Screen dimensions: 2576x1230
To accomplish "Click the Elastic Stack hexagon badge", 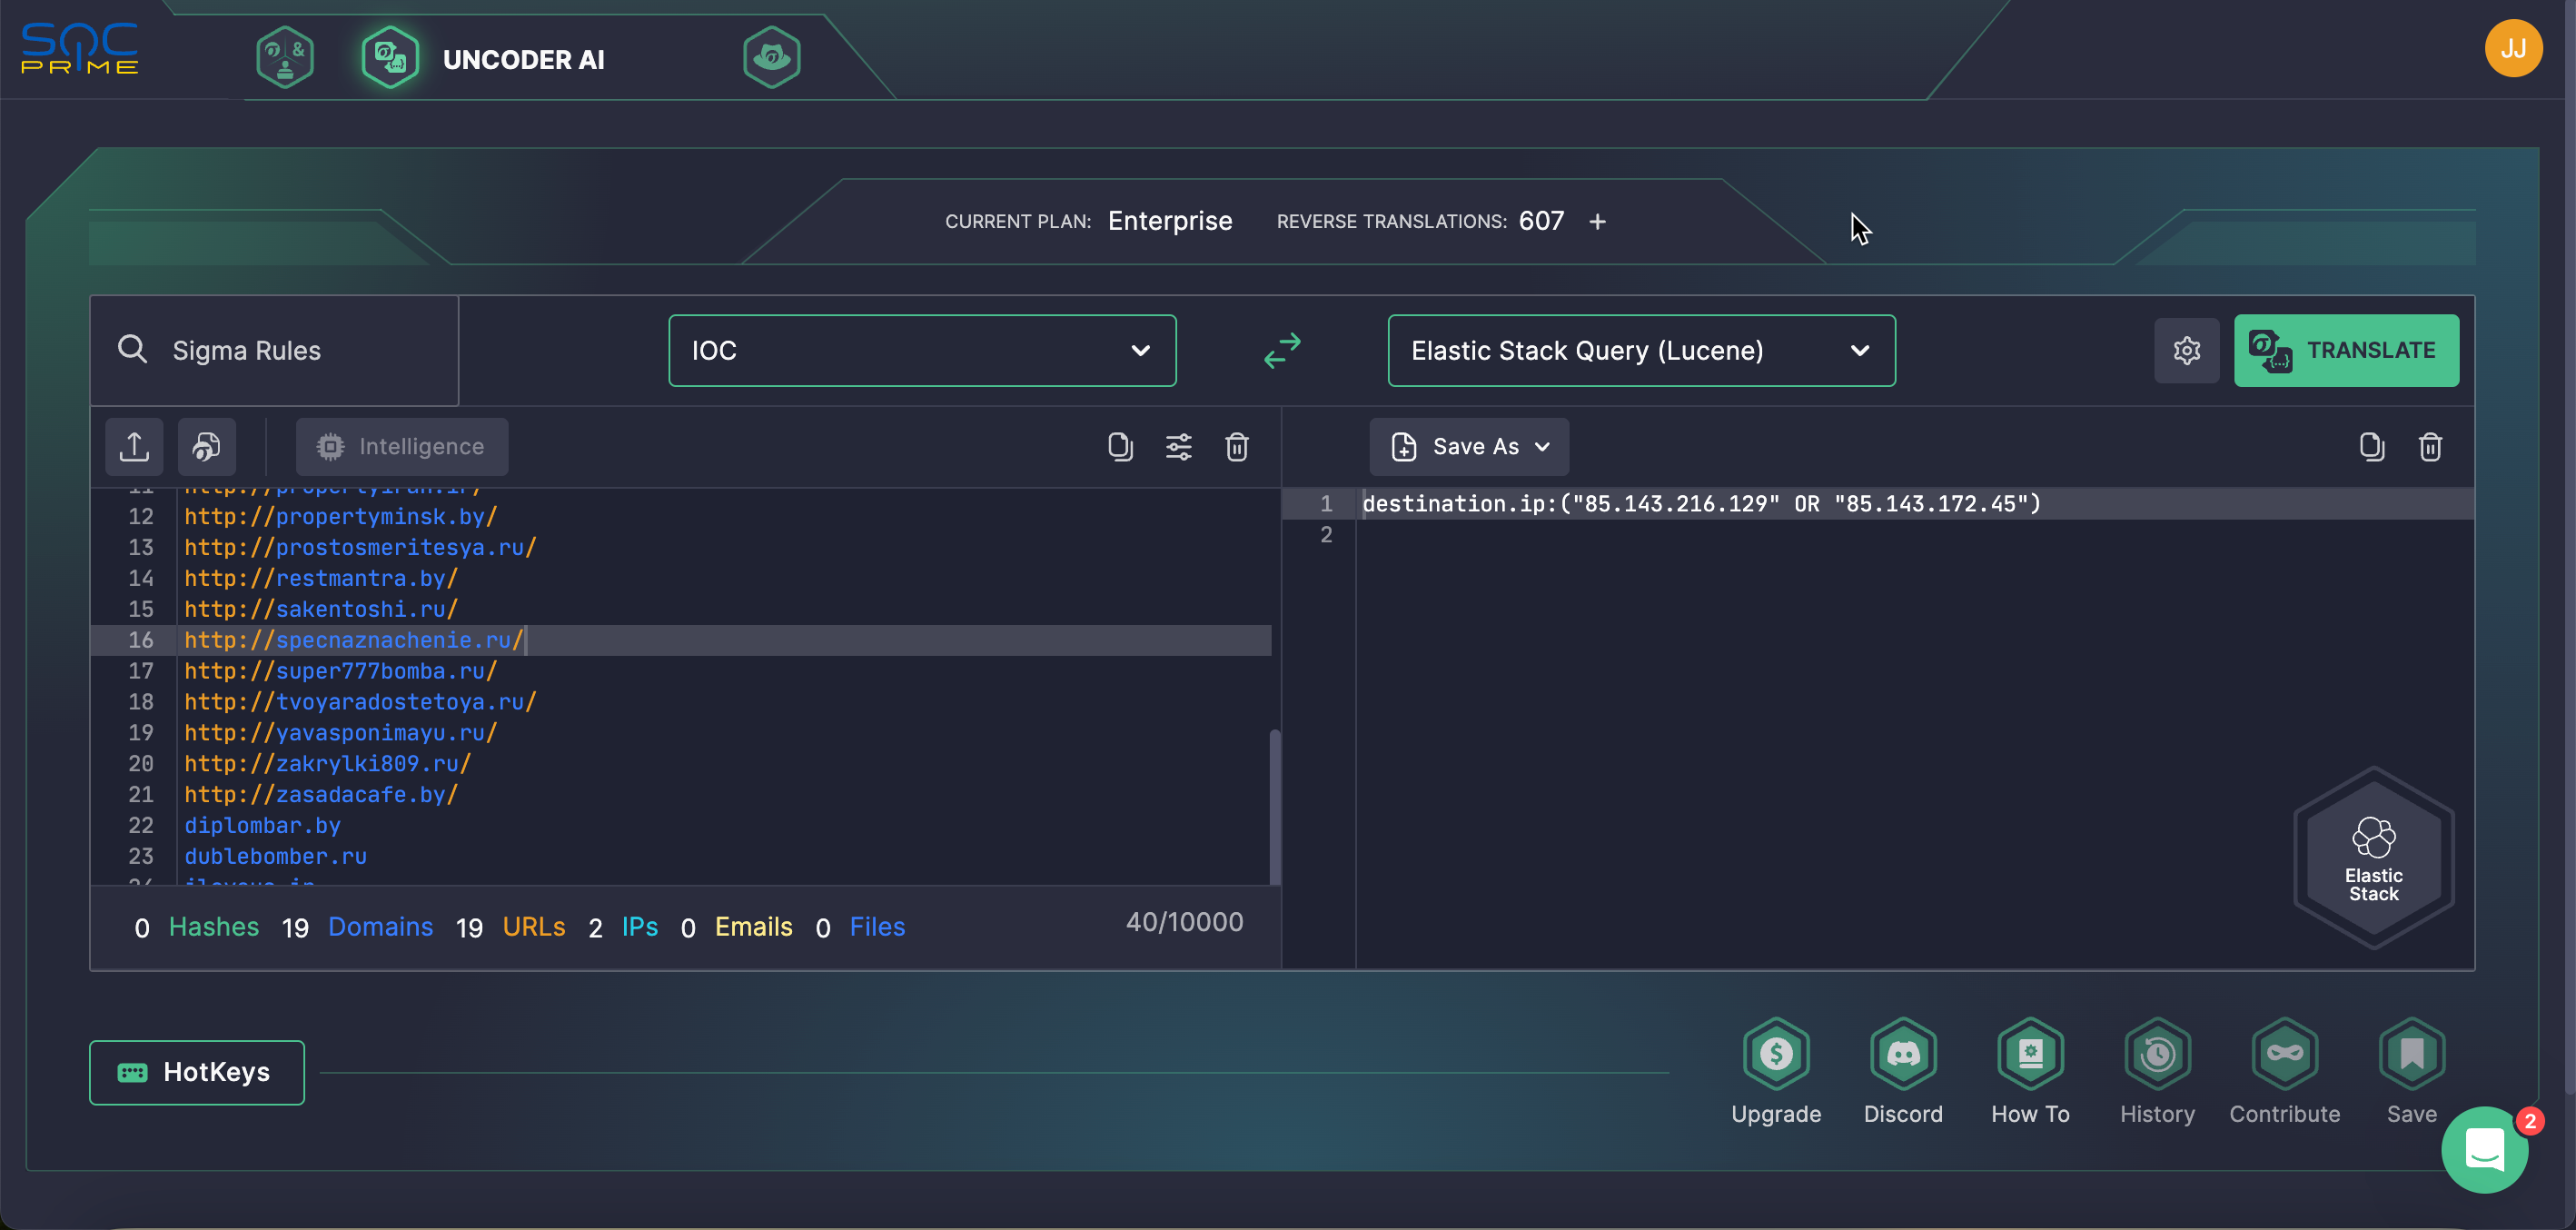I will coord(2374,857).
